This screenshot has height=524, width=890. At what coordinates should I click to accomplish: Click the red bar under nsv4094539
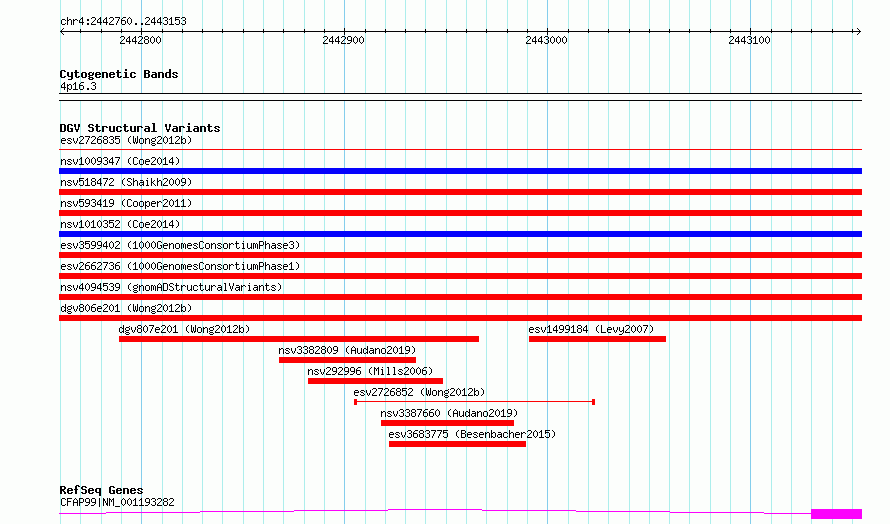point(460,297)
